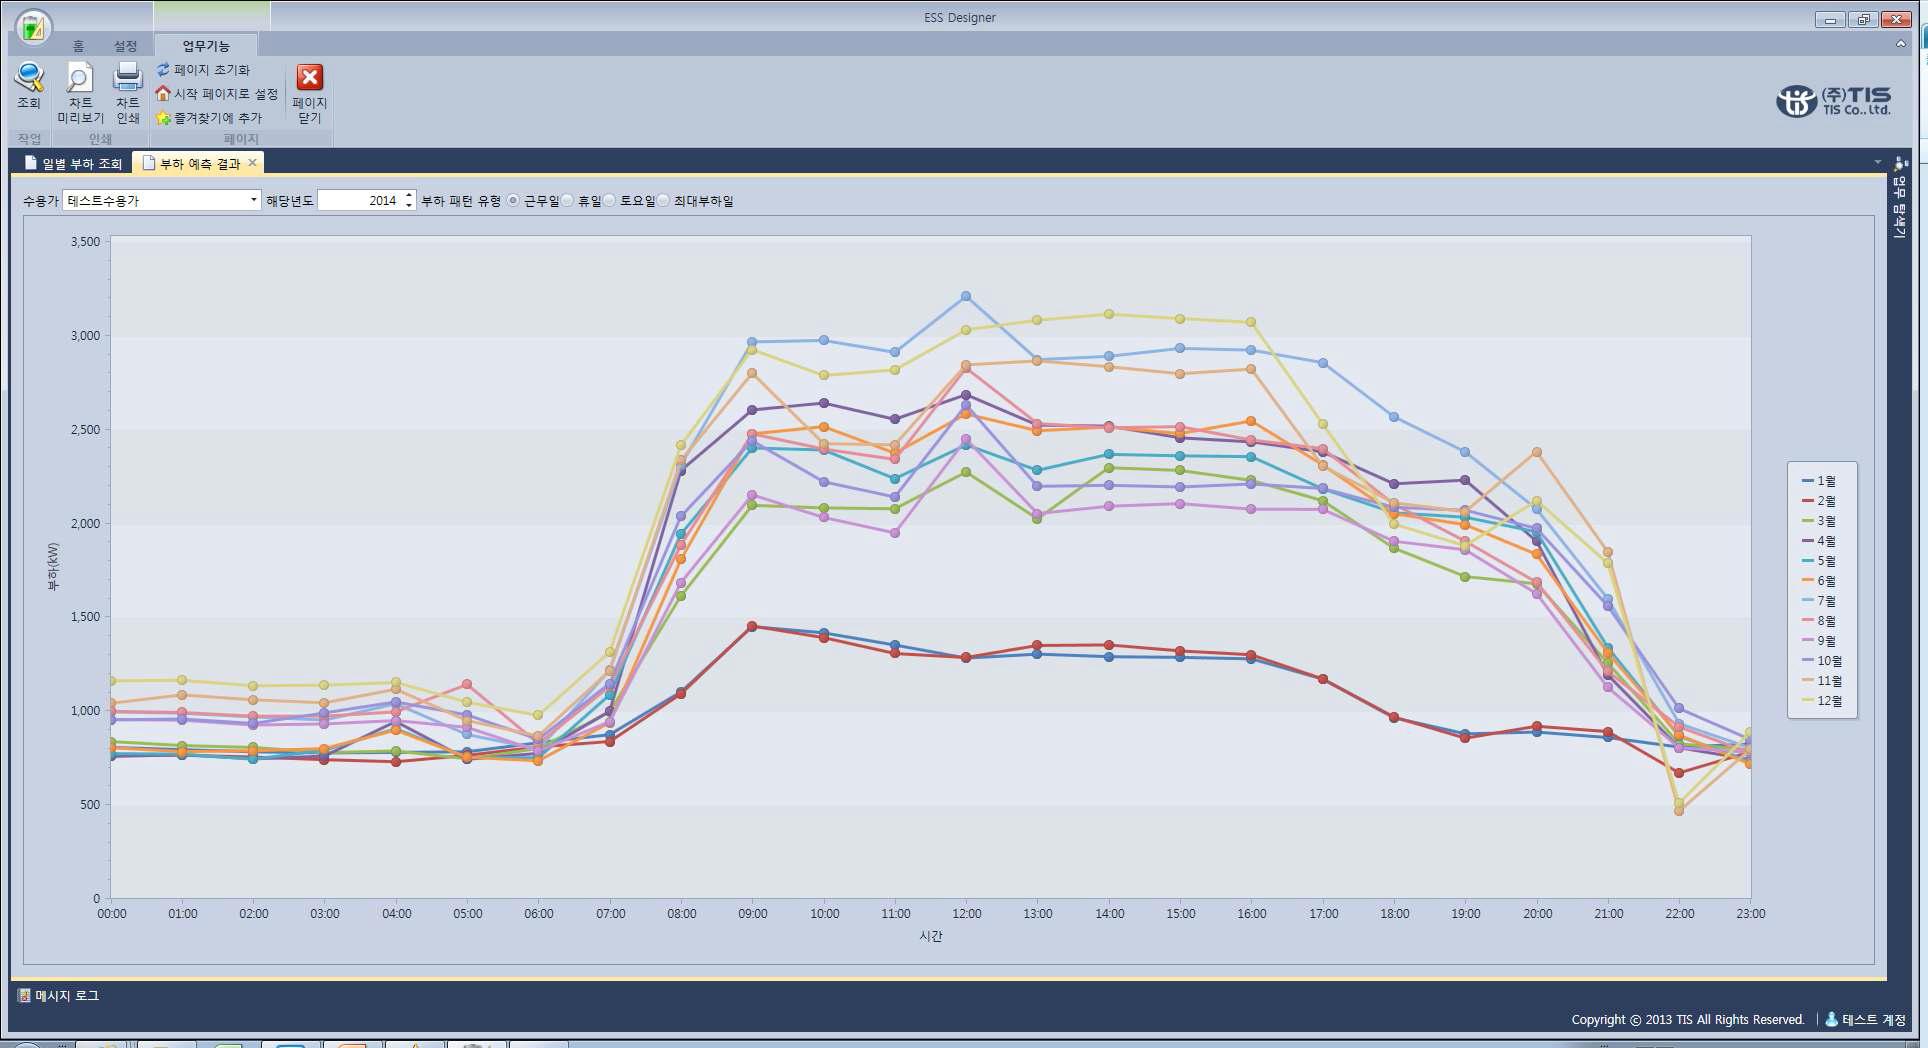Open the 일별 부하 조회 document tab
Viewport: 1928px width, 1048px height.
click(x=73, y=163)
